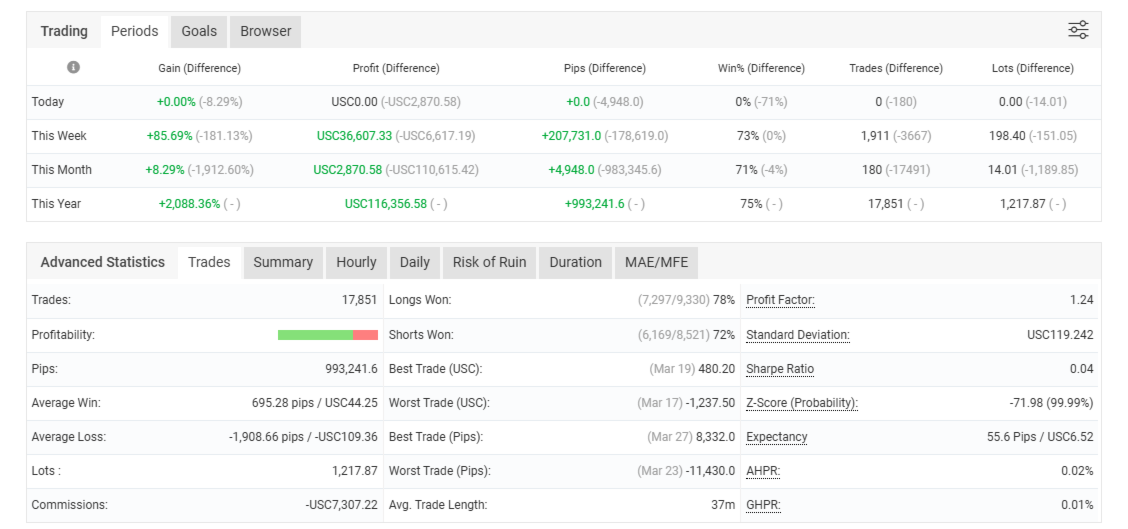The height and width of the screenshot is (529, 1128).
Task: View the Duration tab
Action: [x=575, y=262]
